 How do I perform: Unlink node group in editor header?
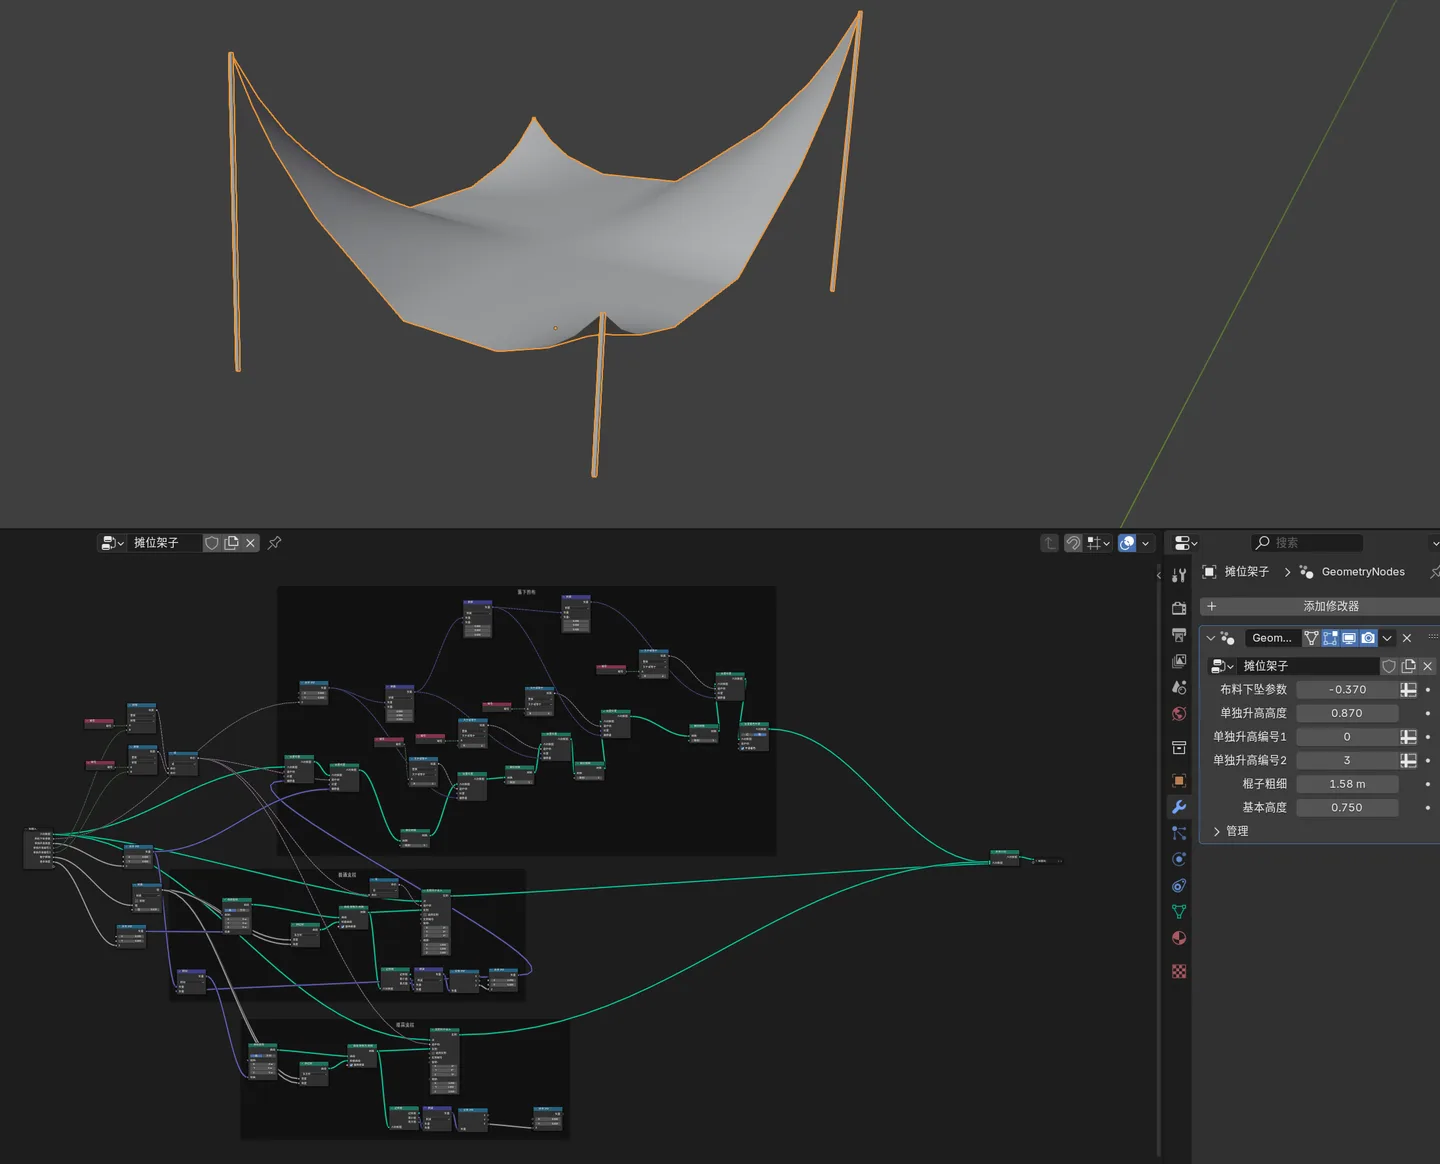click(250, 543)
